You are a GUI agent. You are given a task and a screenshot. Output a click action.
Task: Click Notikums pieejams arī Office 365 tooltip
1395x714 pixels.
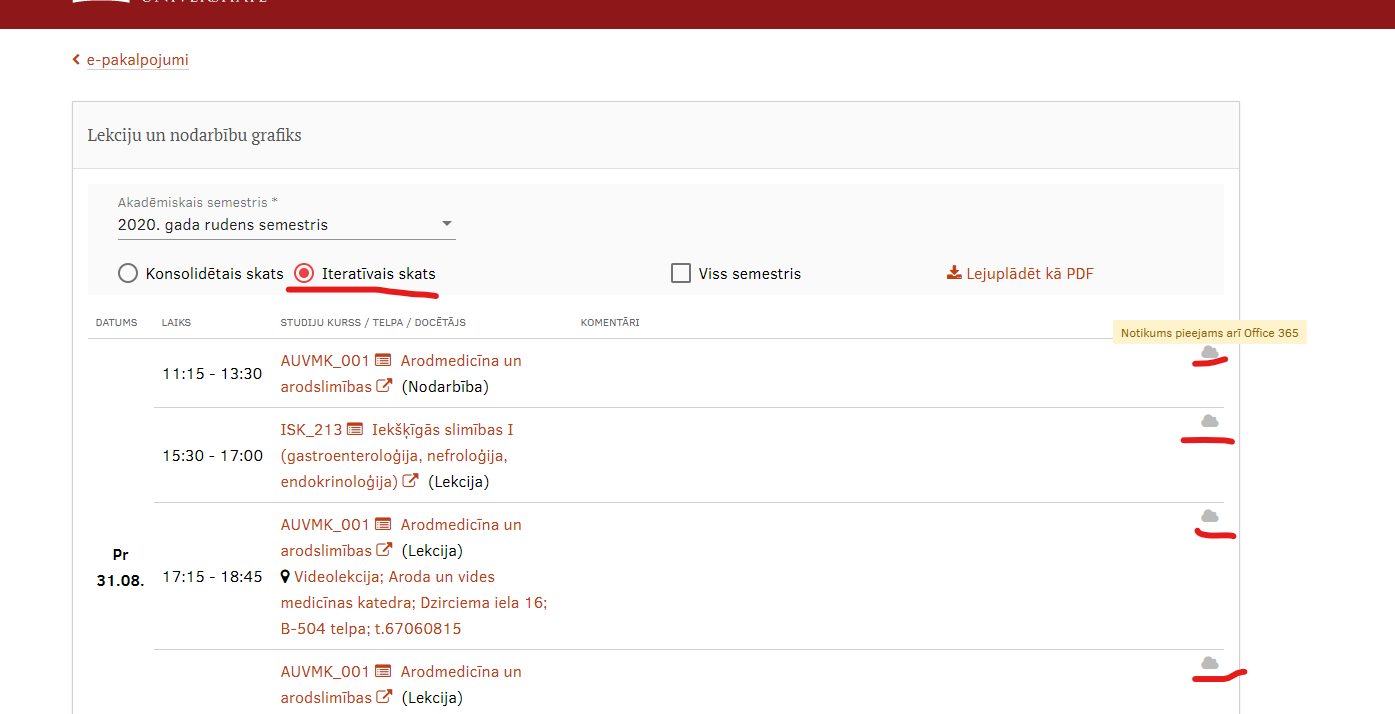(1210, 333)
